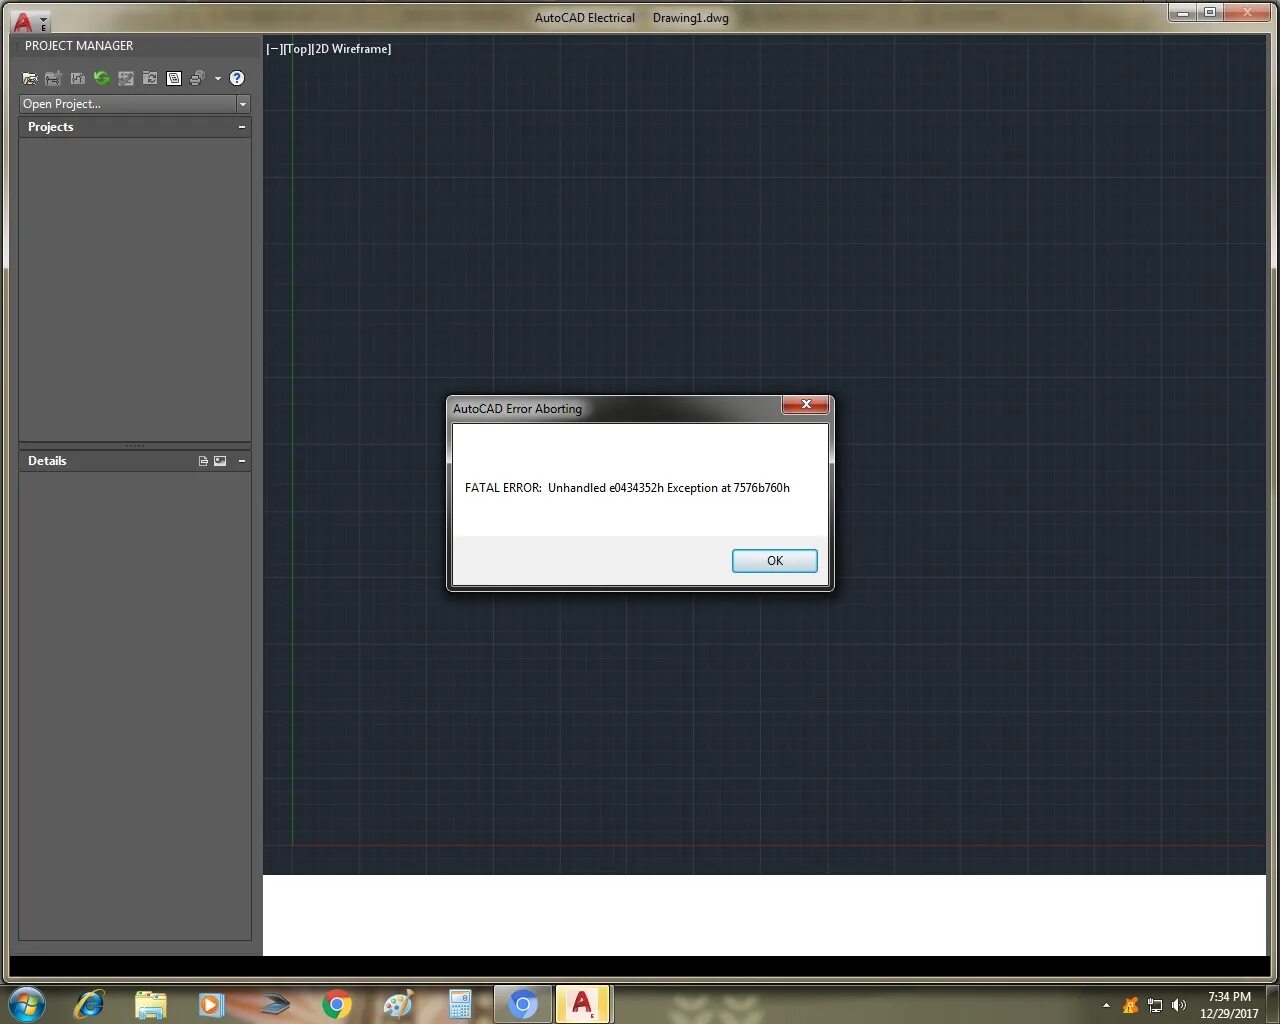Click the FATAL ERROR message text
Viewport: 1280px width, 1024px height.
[627, 488]
